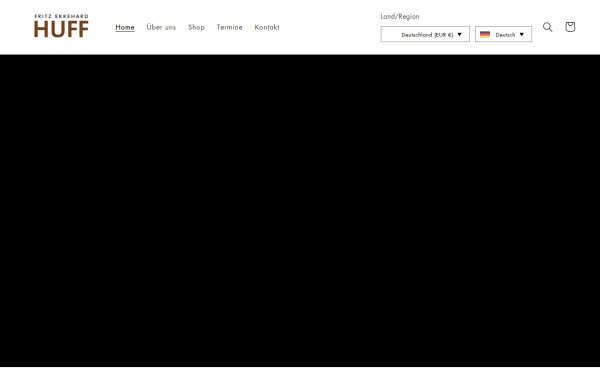Open the search magnifier icon
Screen dimensions: 600x375
click(x=548, y=27)
